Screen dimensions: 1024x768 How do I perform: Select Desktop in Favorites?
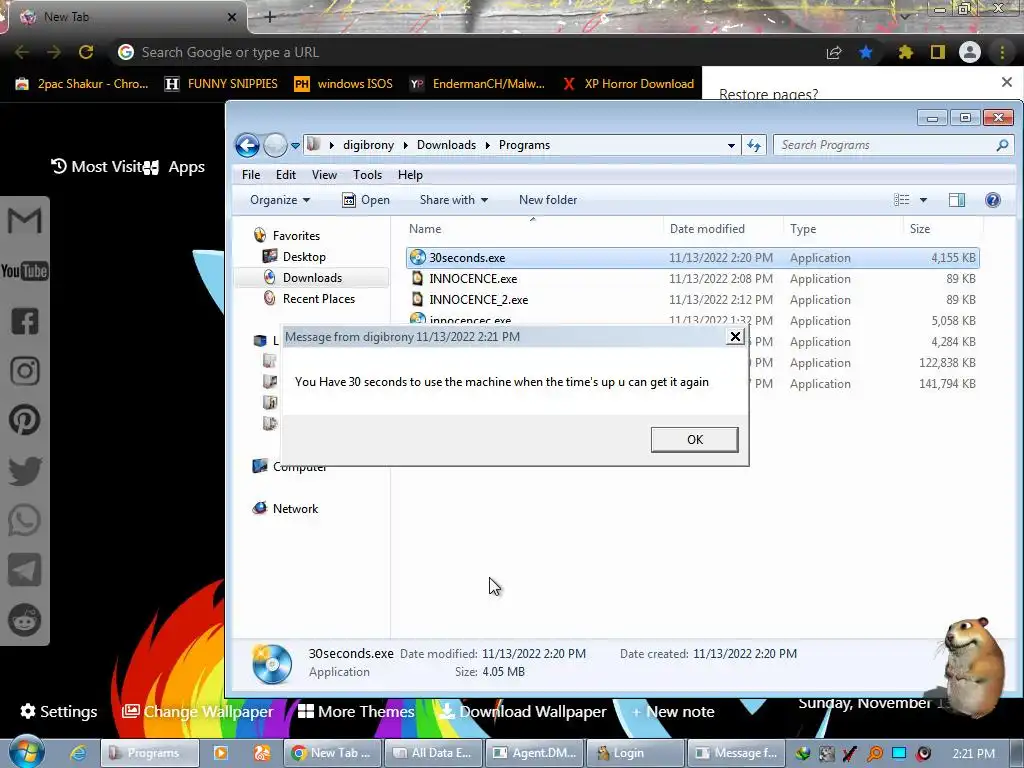click(x=304, y=257)
